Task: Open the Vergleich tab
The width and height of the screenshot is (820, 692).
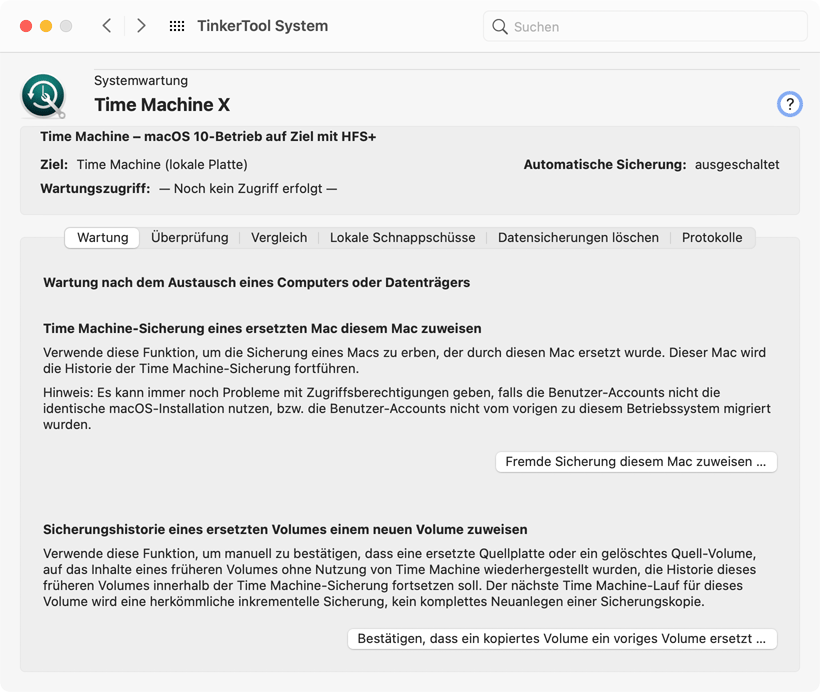Action: [279, 237]
